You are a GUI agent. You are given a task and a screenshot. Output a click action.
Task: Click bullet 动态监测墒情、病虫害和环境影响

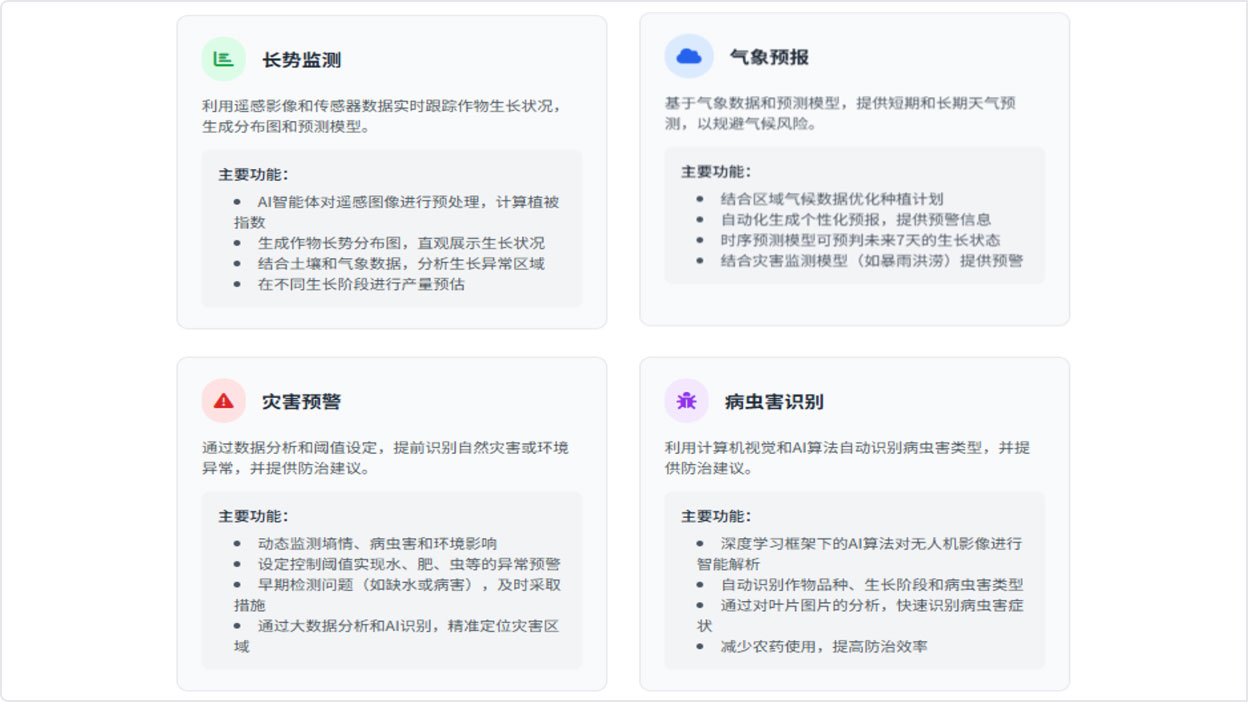coord(377,544)
